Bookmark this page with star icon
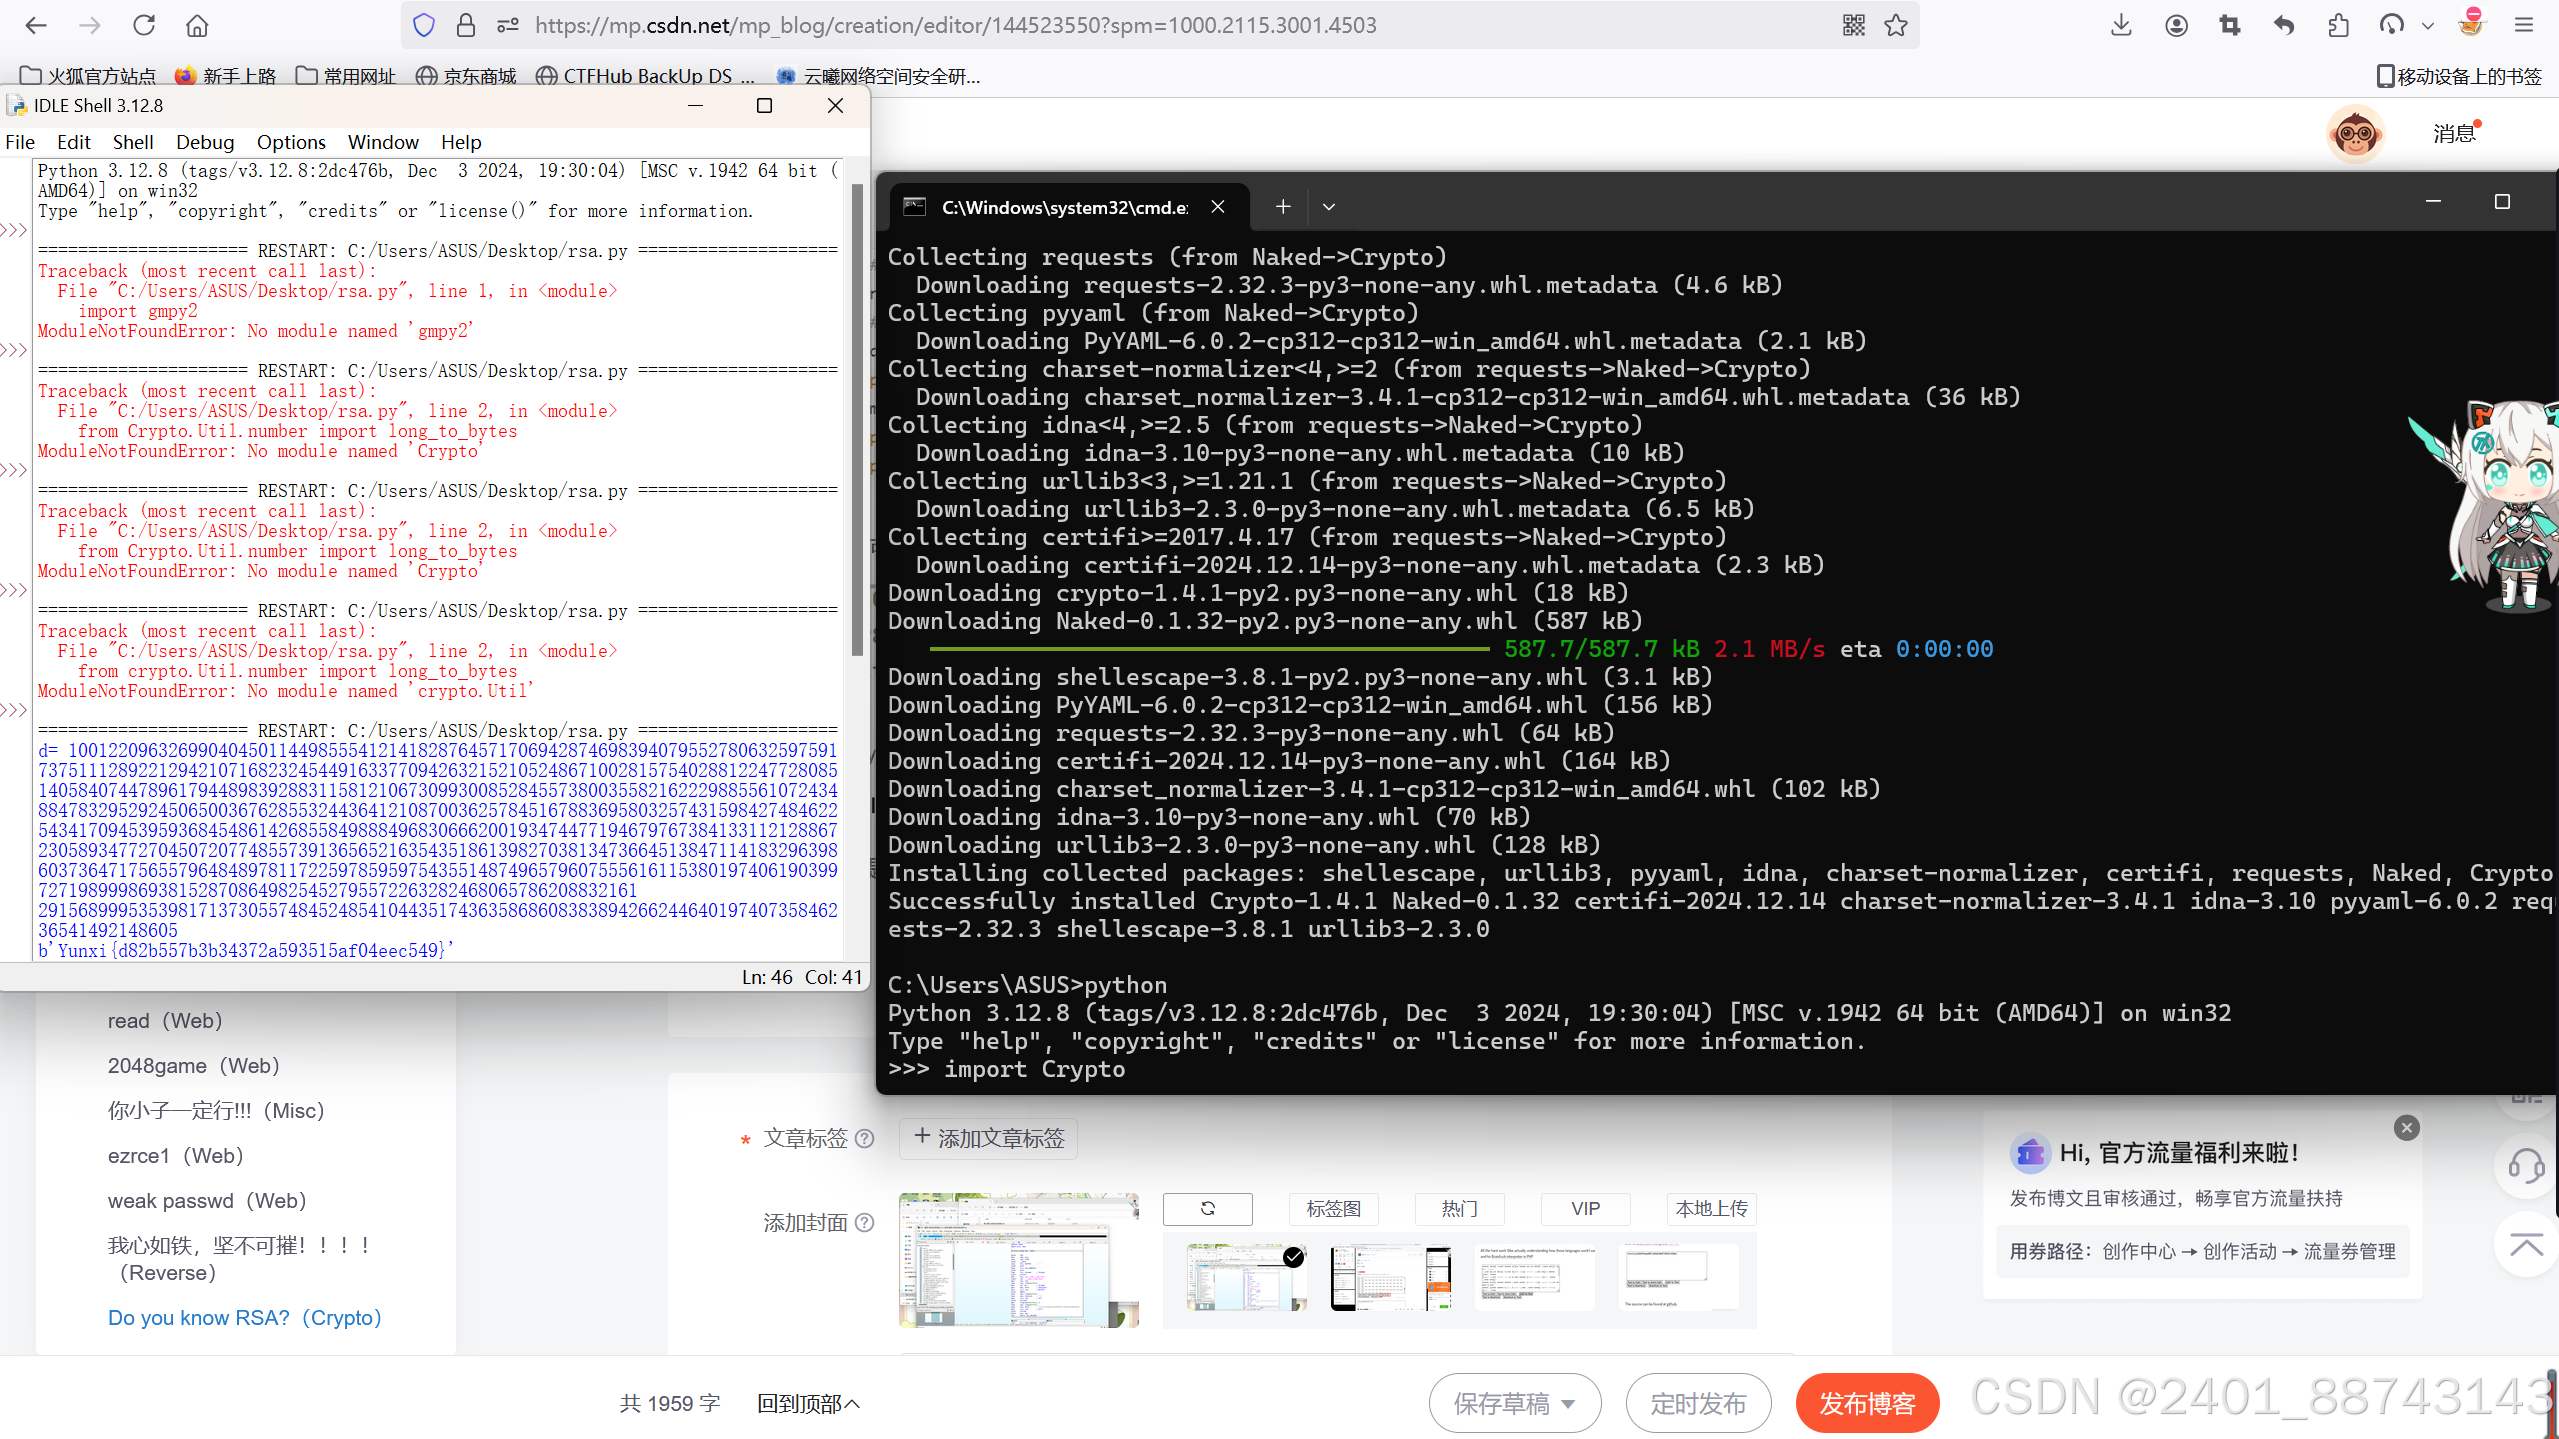 point(1896,25)
